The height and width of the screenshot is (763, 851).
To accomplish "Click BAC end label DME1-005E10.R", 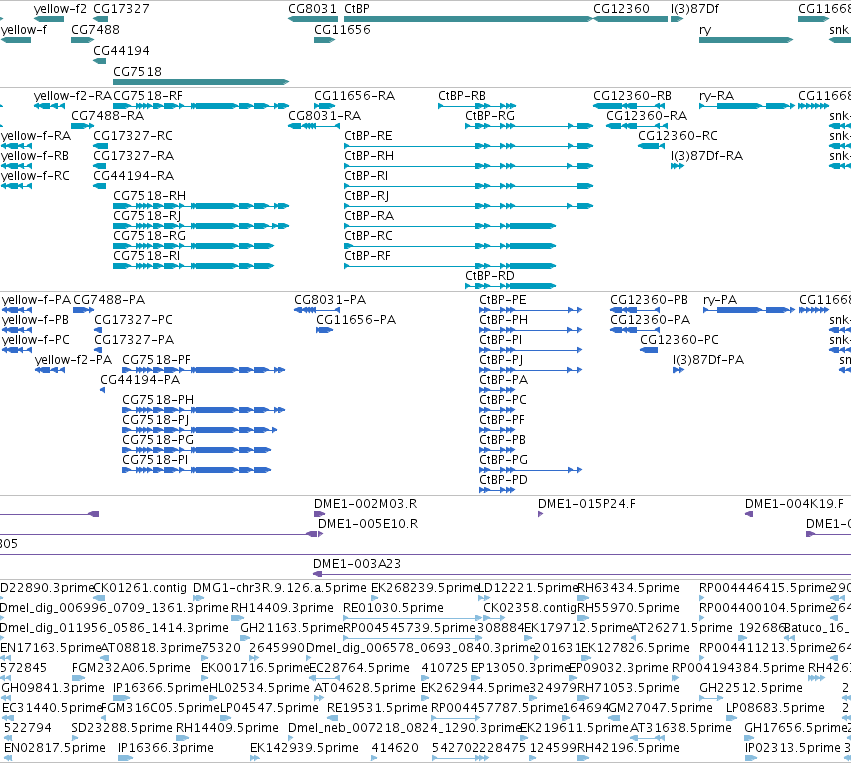I will (x=368, y=524).
